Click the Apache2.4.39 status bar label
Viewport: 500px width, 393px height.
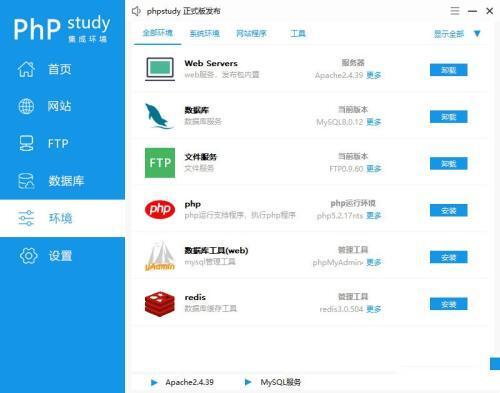tap(189, 382)
